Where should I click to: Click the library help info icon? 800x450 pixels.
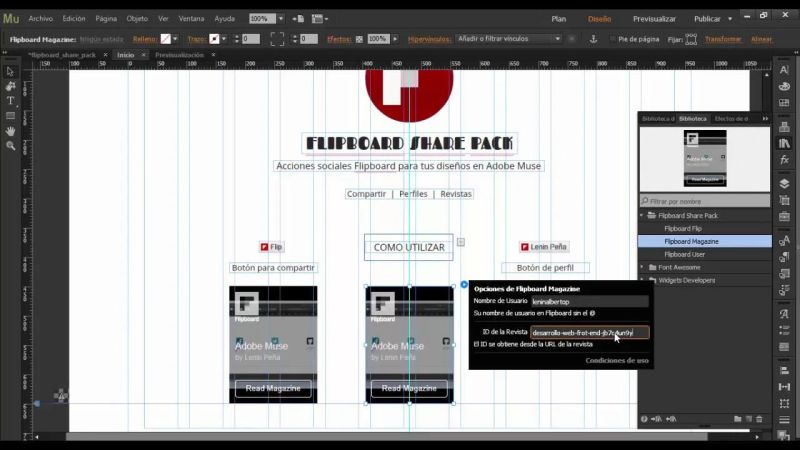[x=644, y=419]
